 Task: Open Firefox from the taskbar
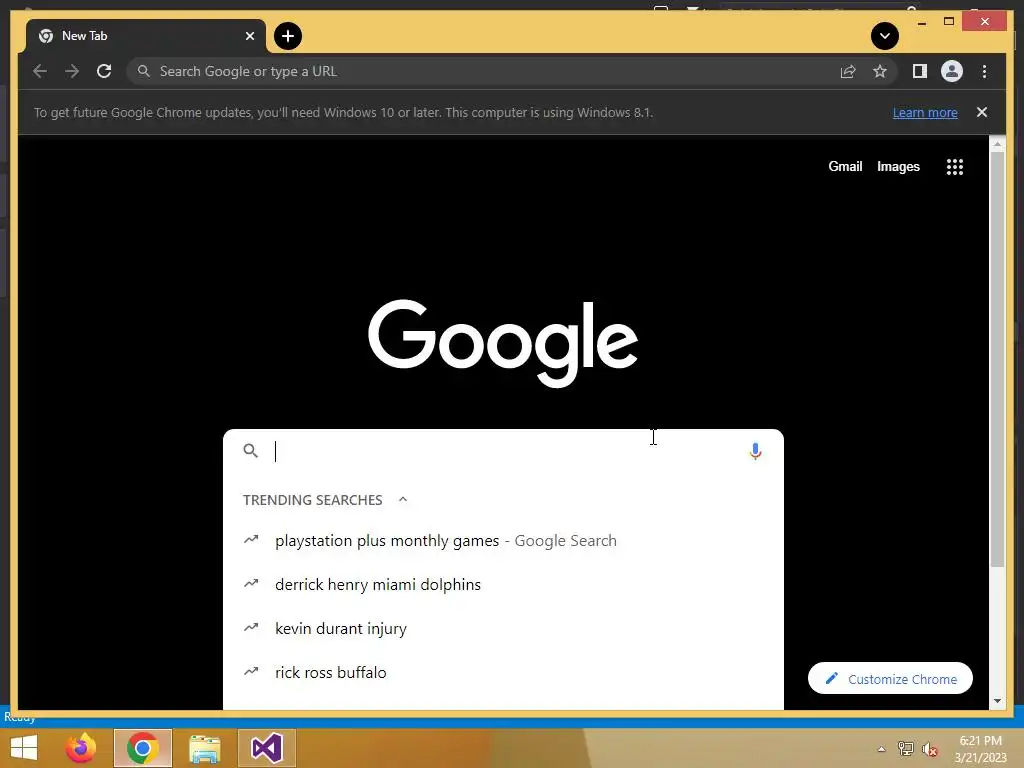pos(81,748)
